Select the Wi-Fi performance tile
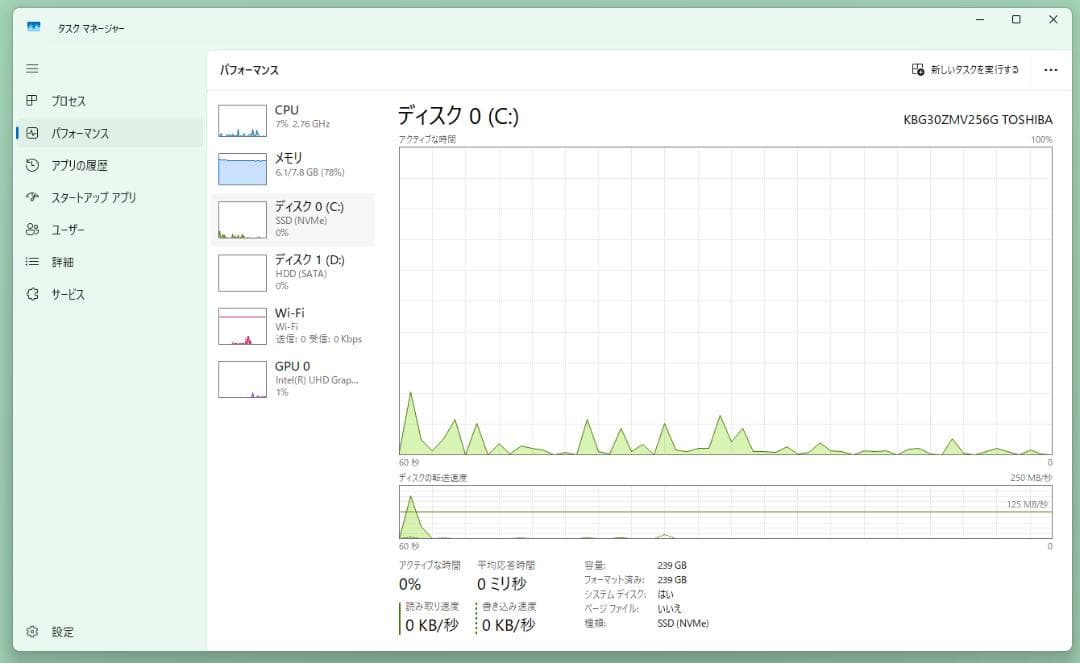 [290, 323]
